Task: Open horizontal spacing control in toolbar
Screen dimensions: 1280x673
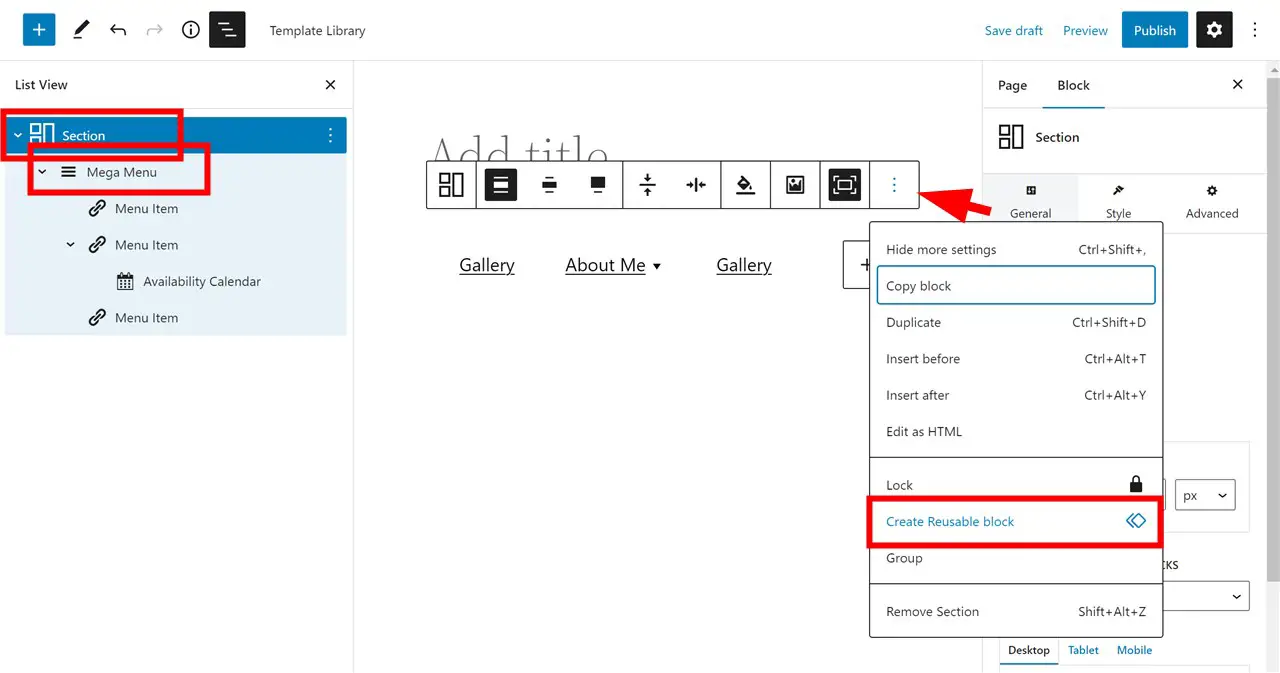Action: 696,184
